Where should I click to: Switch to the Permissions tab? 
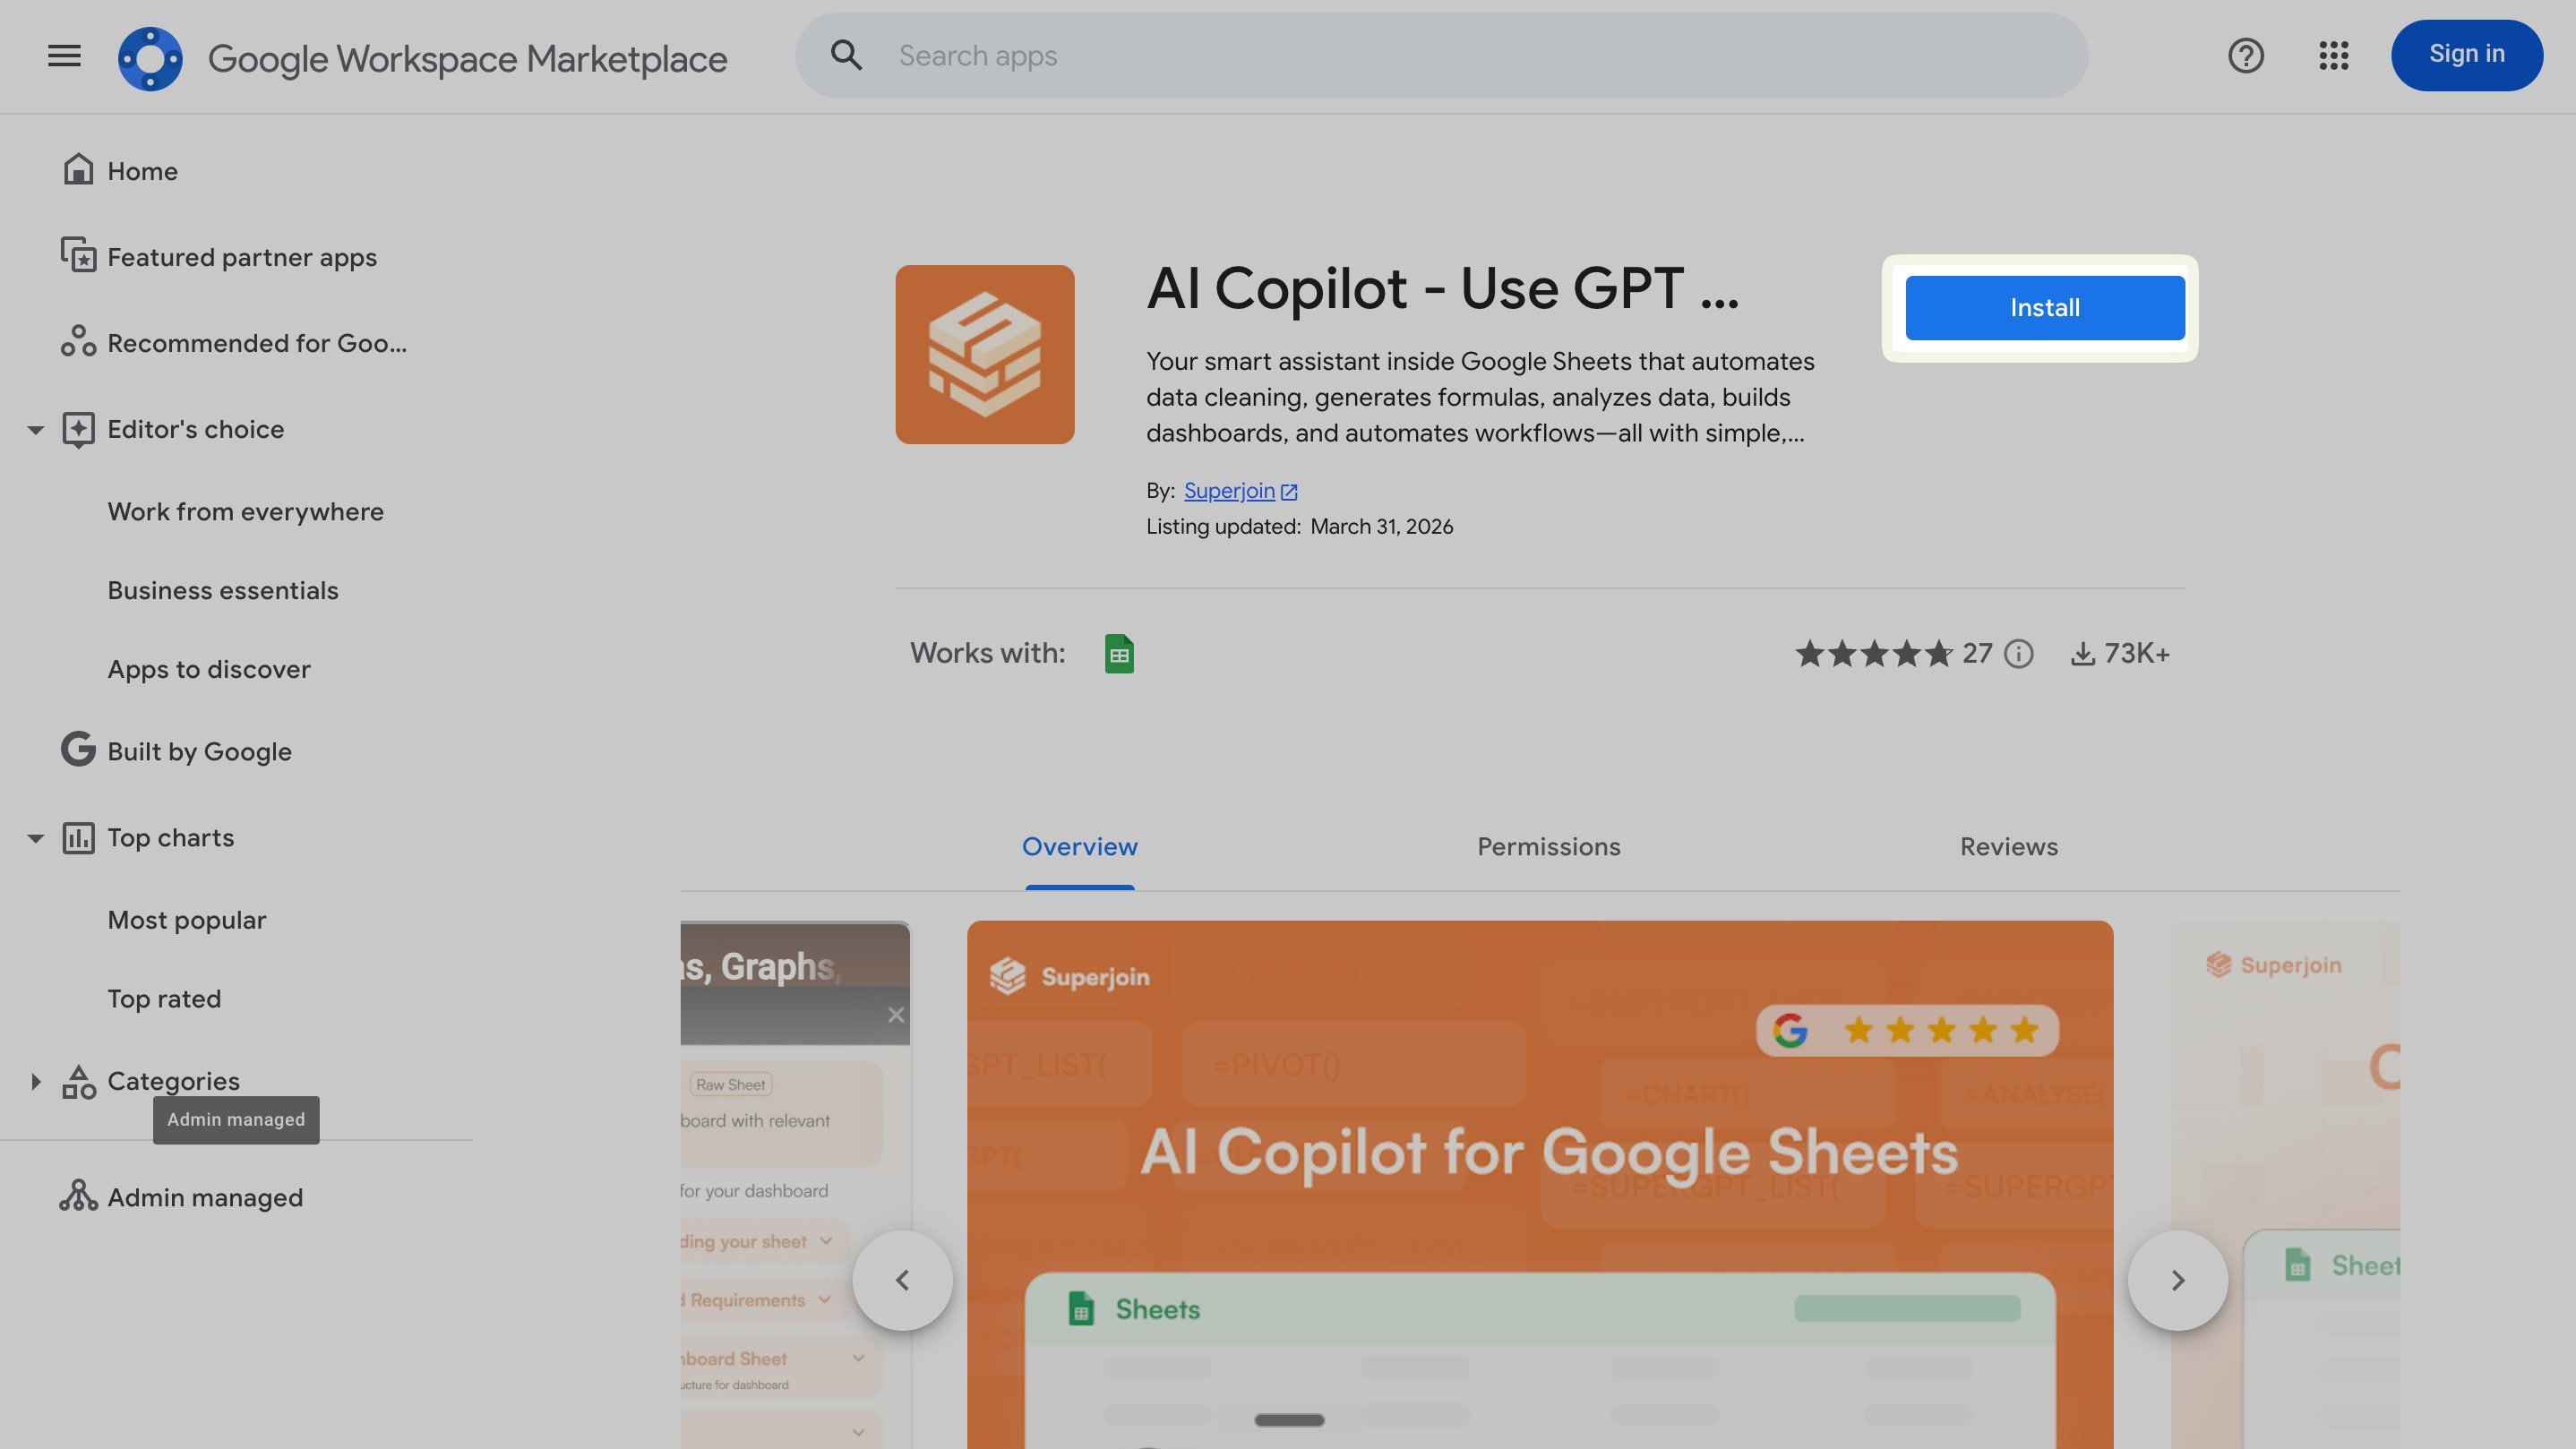tap(1548, 847)
